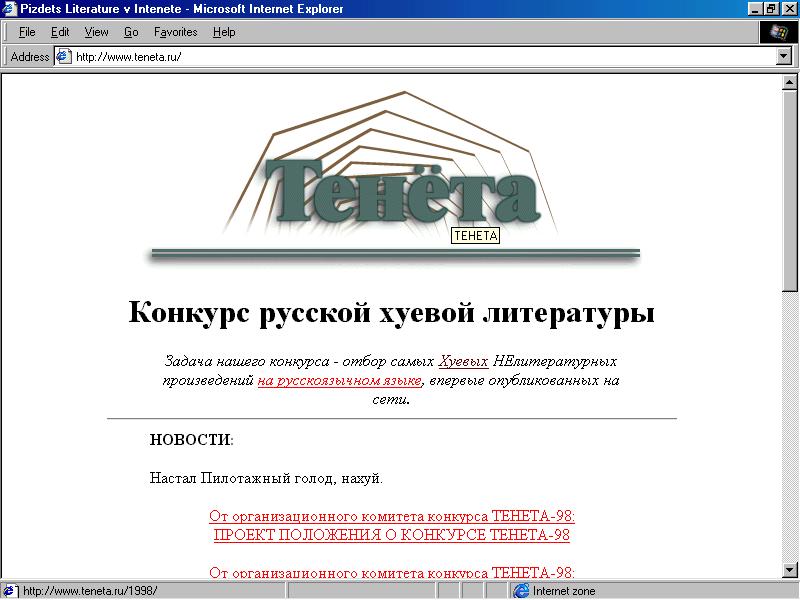Open 'ПРОЕКТ ПОЛОЖЕНИЯ О КОНКУРСЕ ТЕНЕТА-98' link
Screen dimensions: 800x600
(x=391, y=535)
